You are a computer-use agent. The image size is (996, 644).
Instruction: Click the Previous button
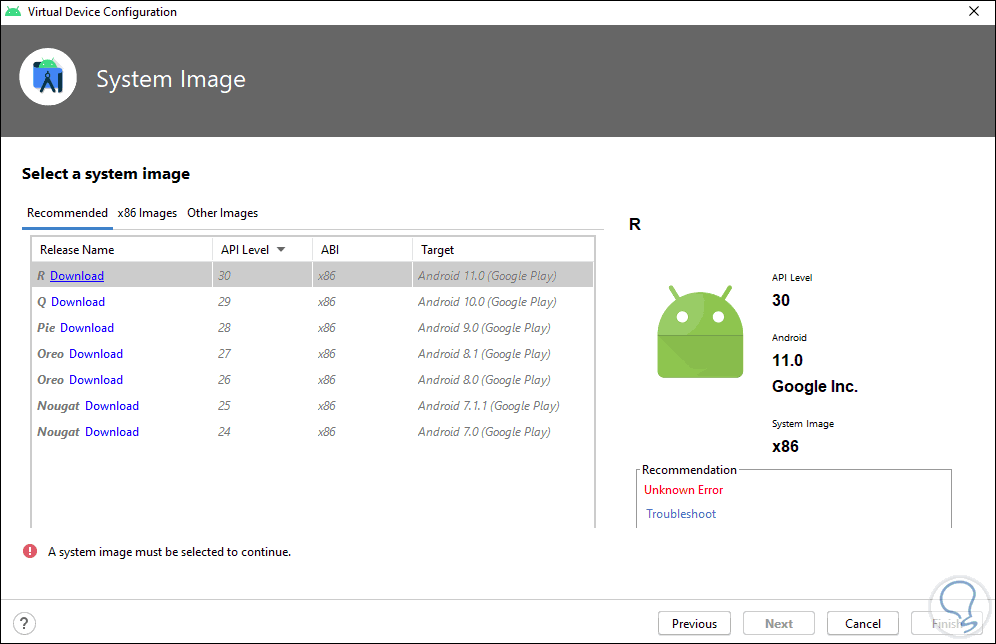[694, 623]
